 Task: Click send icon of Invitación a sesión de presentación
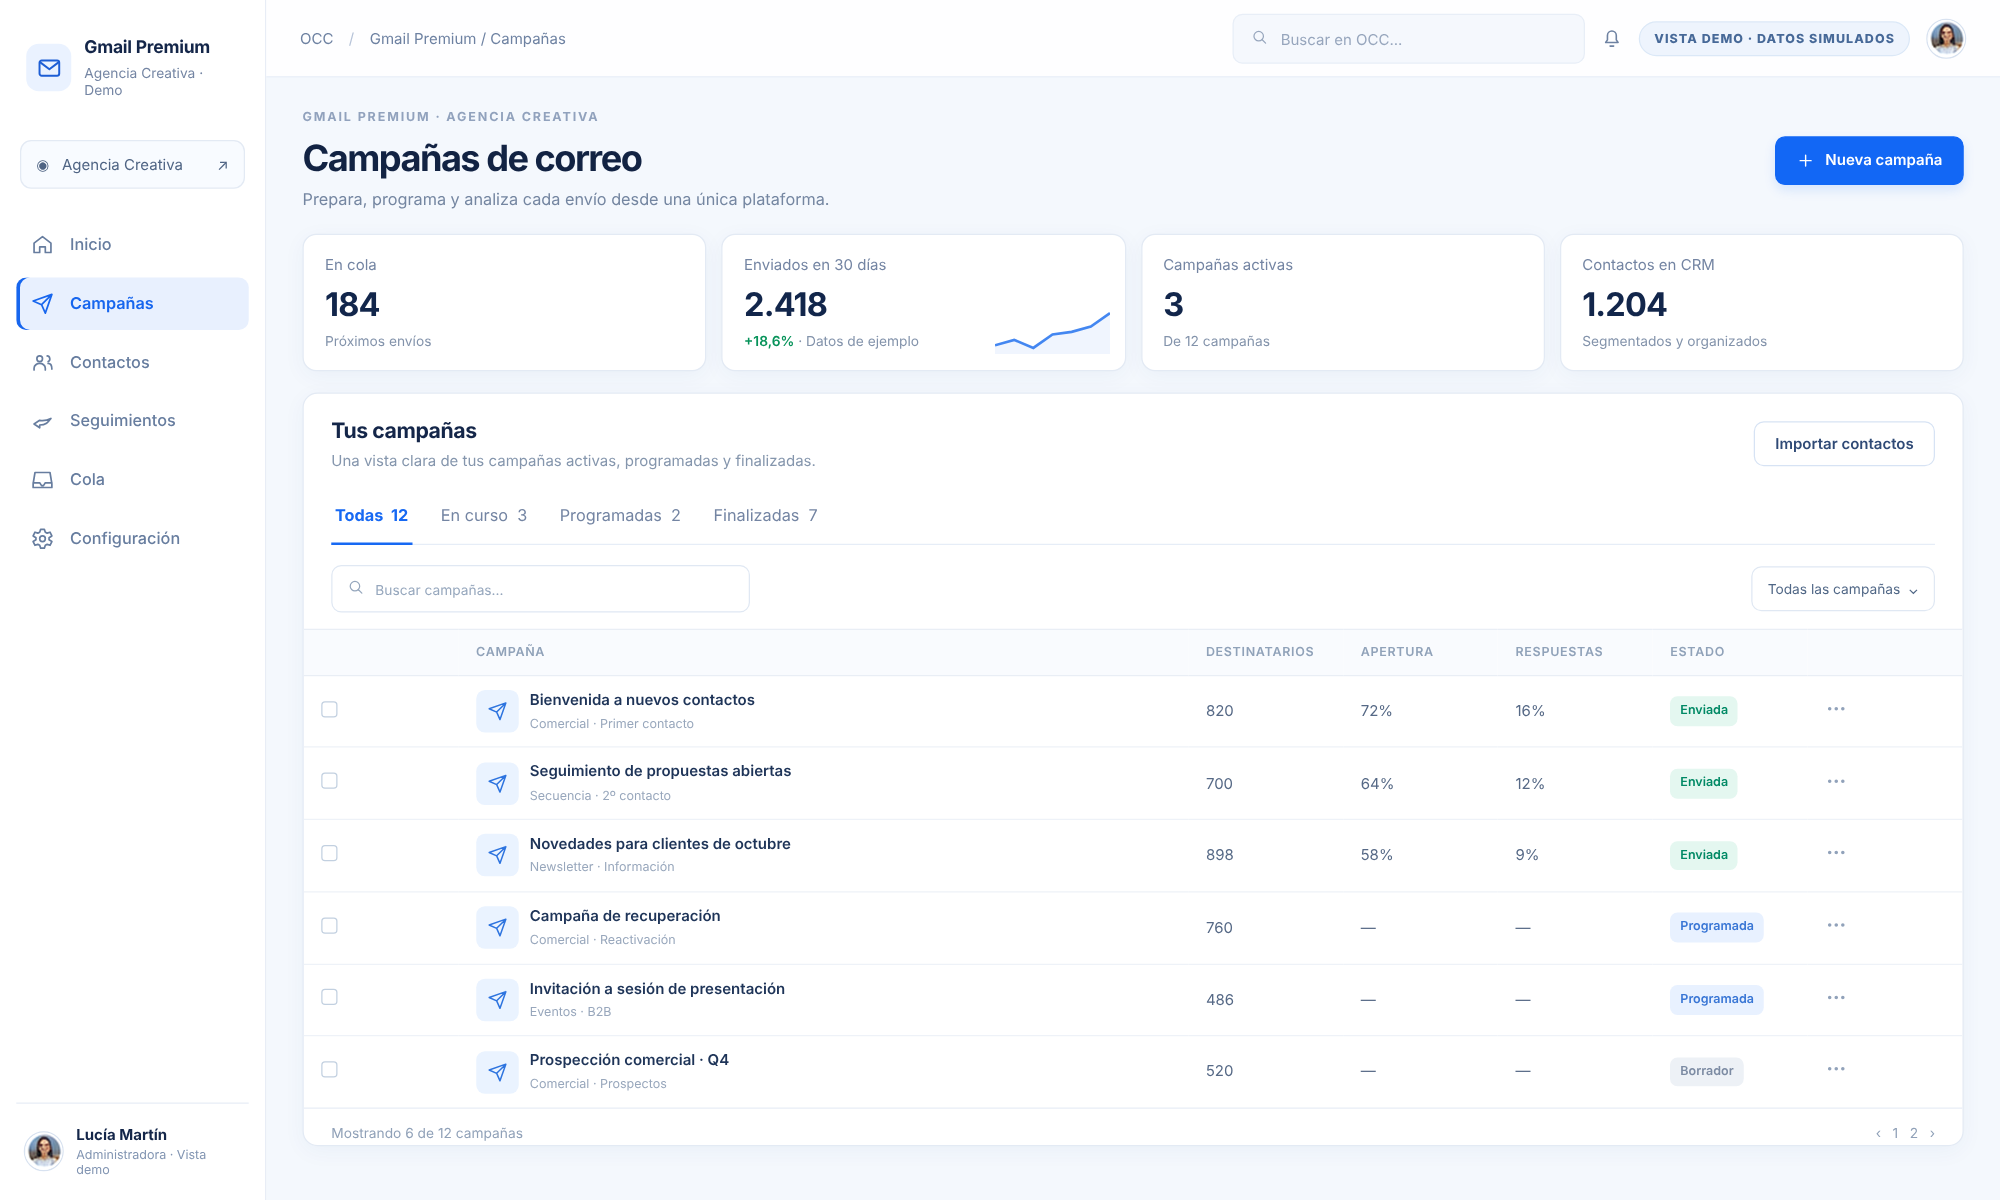tap(497, 999)
